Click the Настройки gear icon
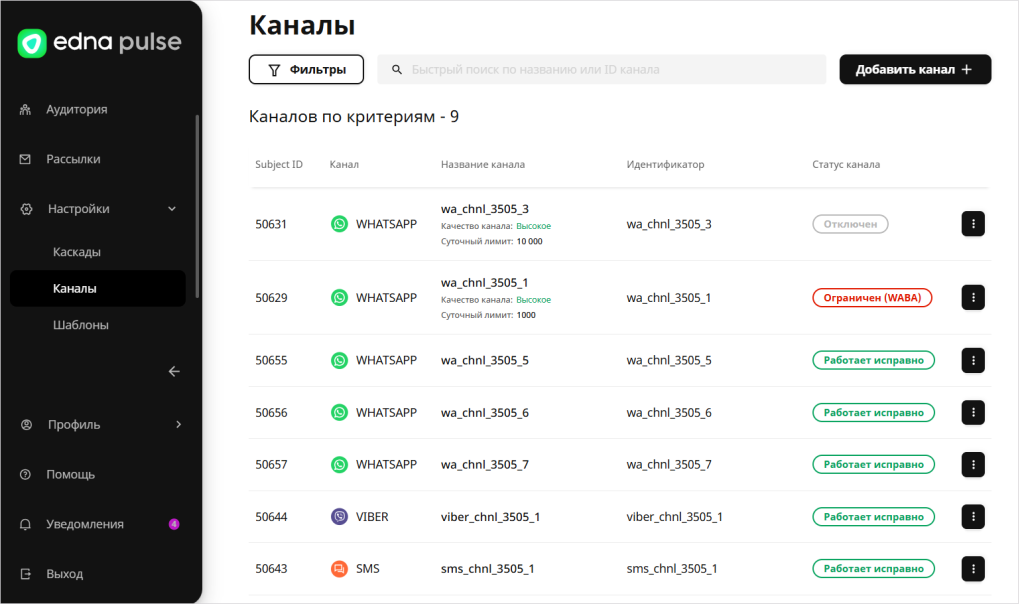1024x604 pixels. tap(26, 209)
